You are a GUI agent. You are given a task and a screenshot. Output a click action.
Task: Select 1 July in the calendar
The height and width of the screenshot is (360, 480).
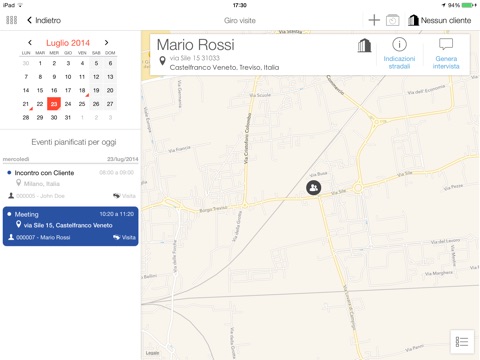(40, 63)
